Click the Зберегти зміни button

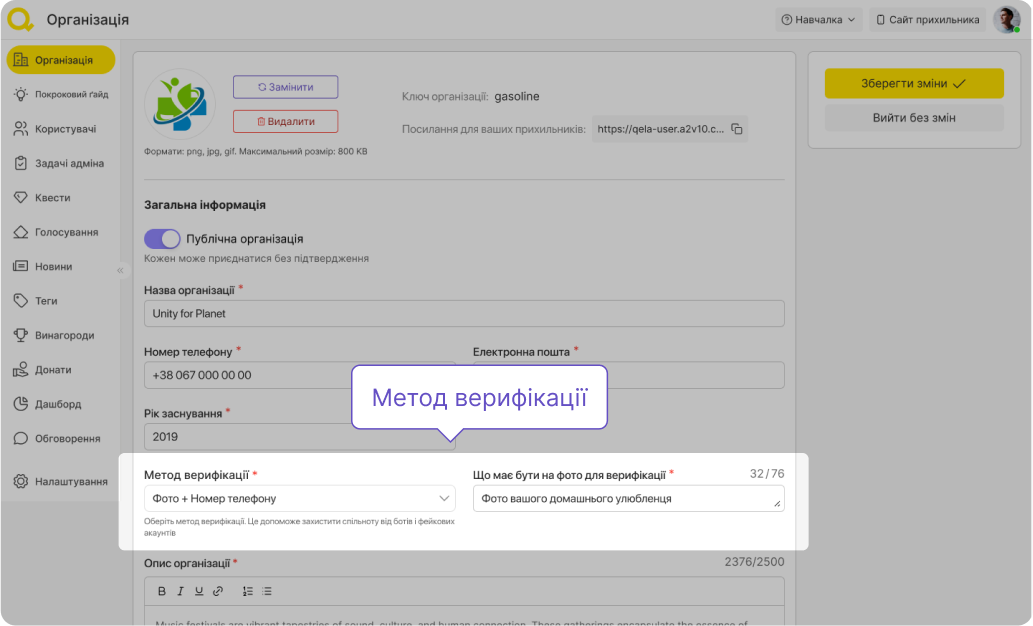point(913,84)
